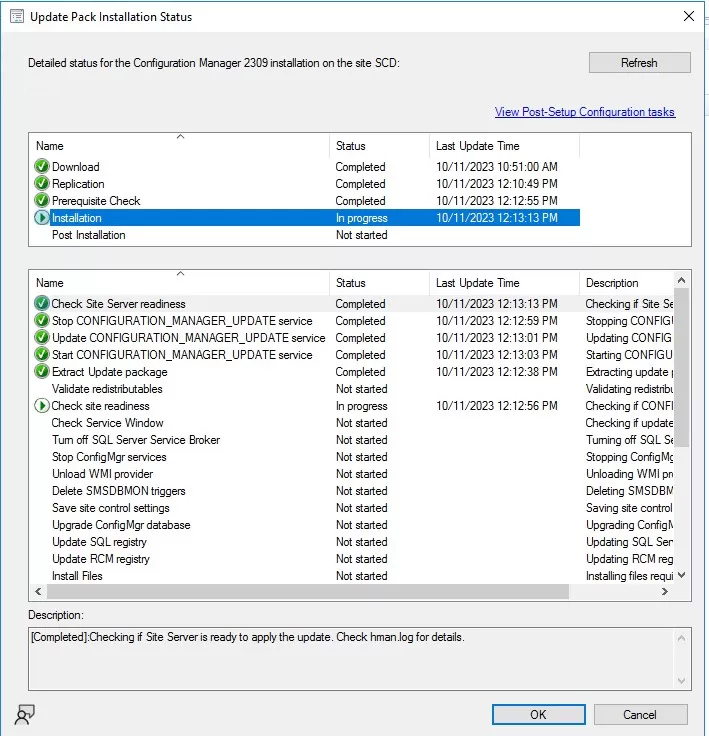Click check icon beside Update CONFIGURATION_MANAGER_UPDATE service
Screen dimensions: 709x736
tap(42, 337)
